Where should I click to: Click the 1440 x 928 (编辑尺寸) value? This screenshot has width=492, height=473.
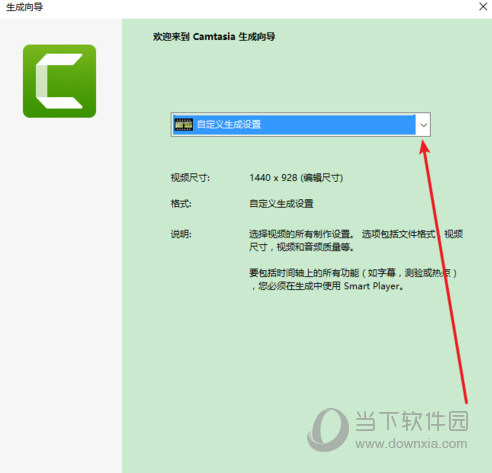[x=296, y=178]
